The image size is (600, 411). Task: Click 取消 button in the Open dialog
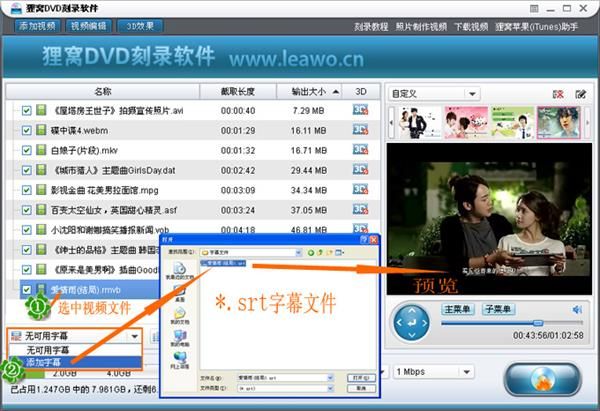[361, 388]
